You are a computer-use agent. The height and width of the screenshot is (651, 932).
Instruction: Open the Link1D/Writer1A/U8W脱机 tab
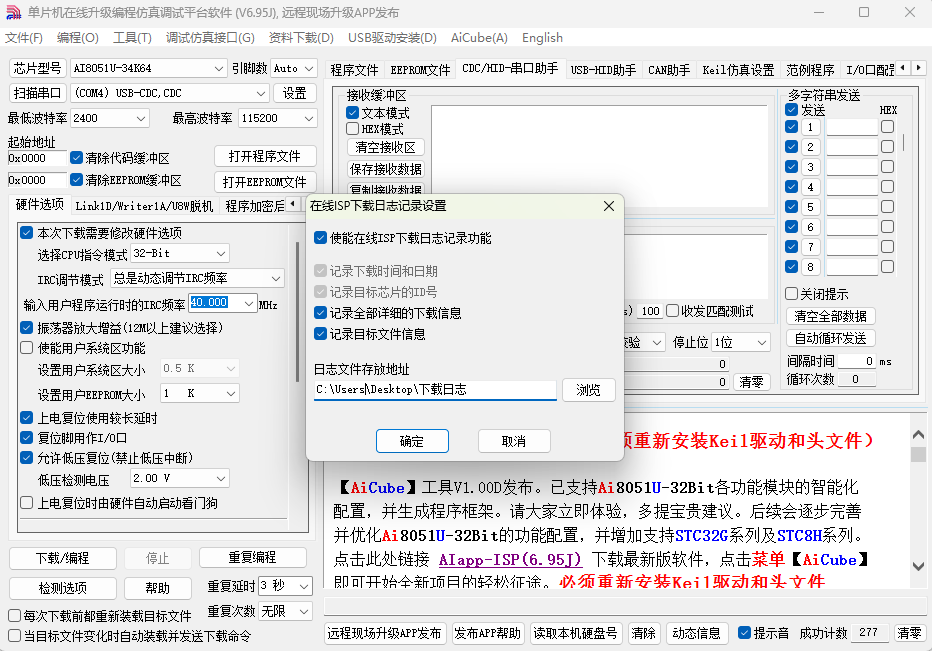[x=144, y=206]
